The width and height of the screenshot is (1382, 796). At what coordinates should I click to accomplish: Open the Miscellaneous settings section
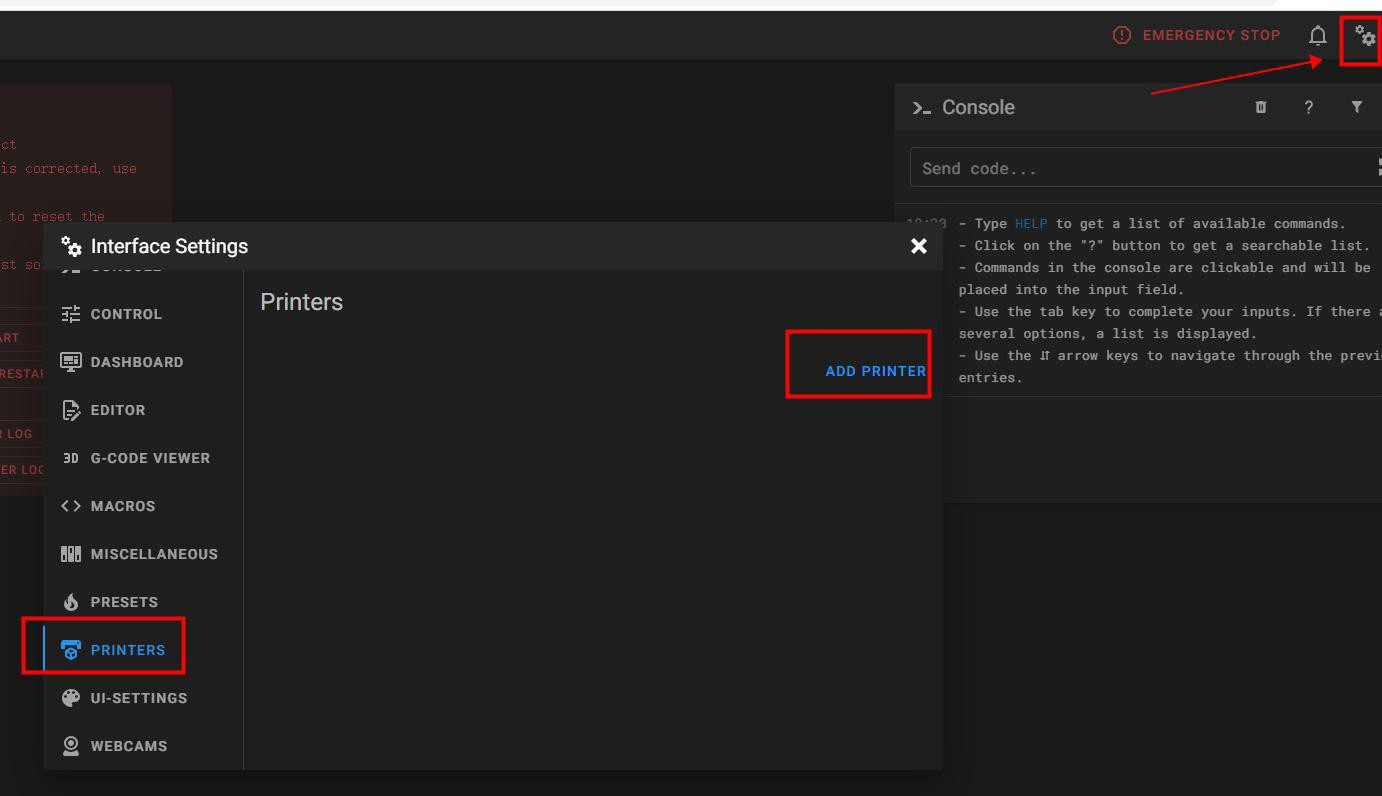click(x=153, y=554)
